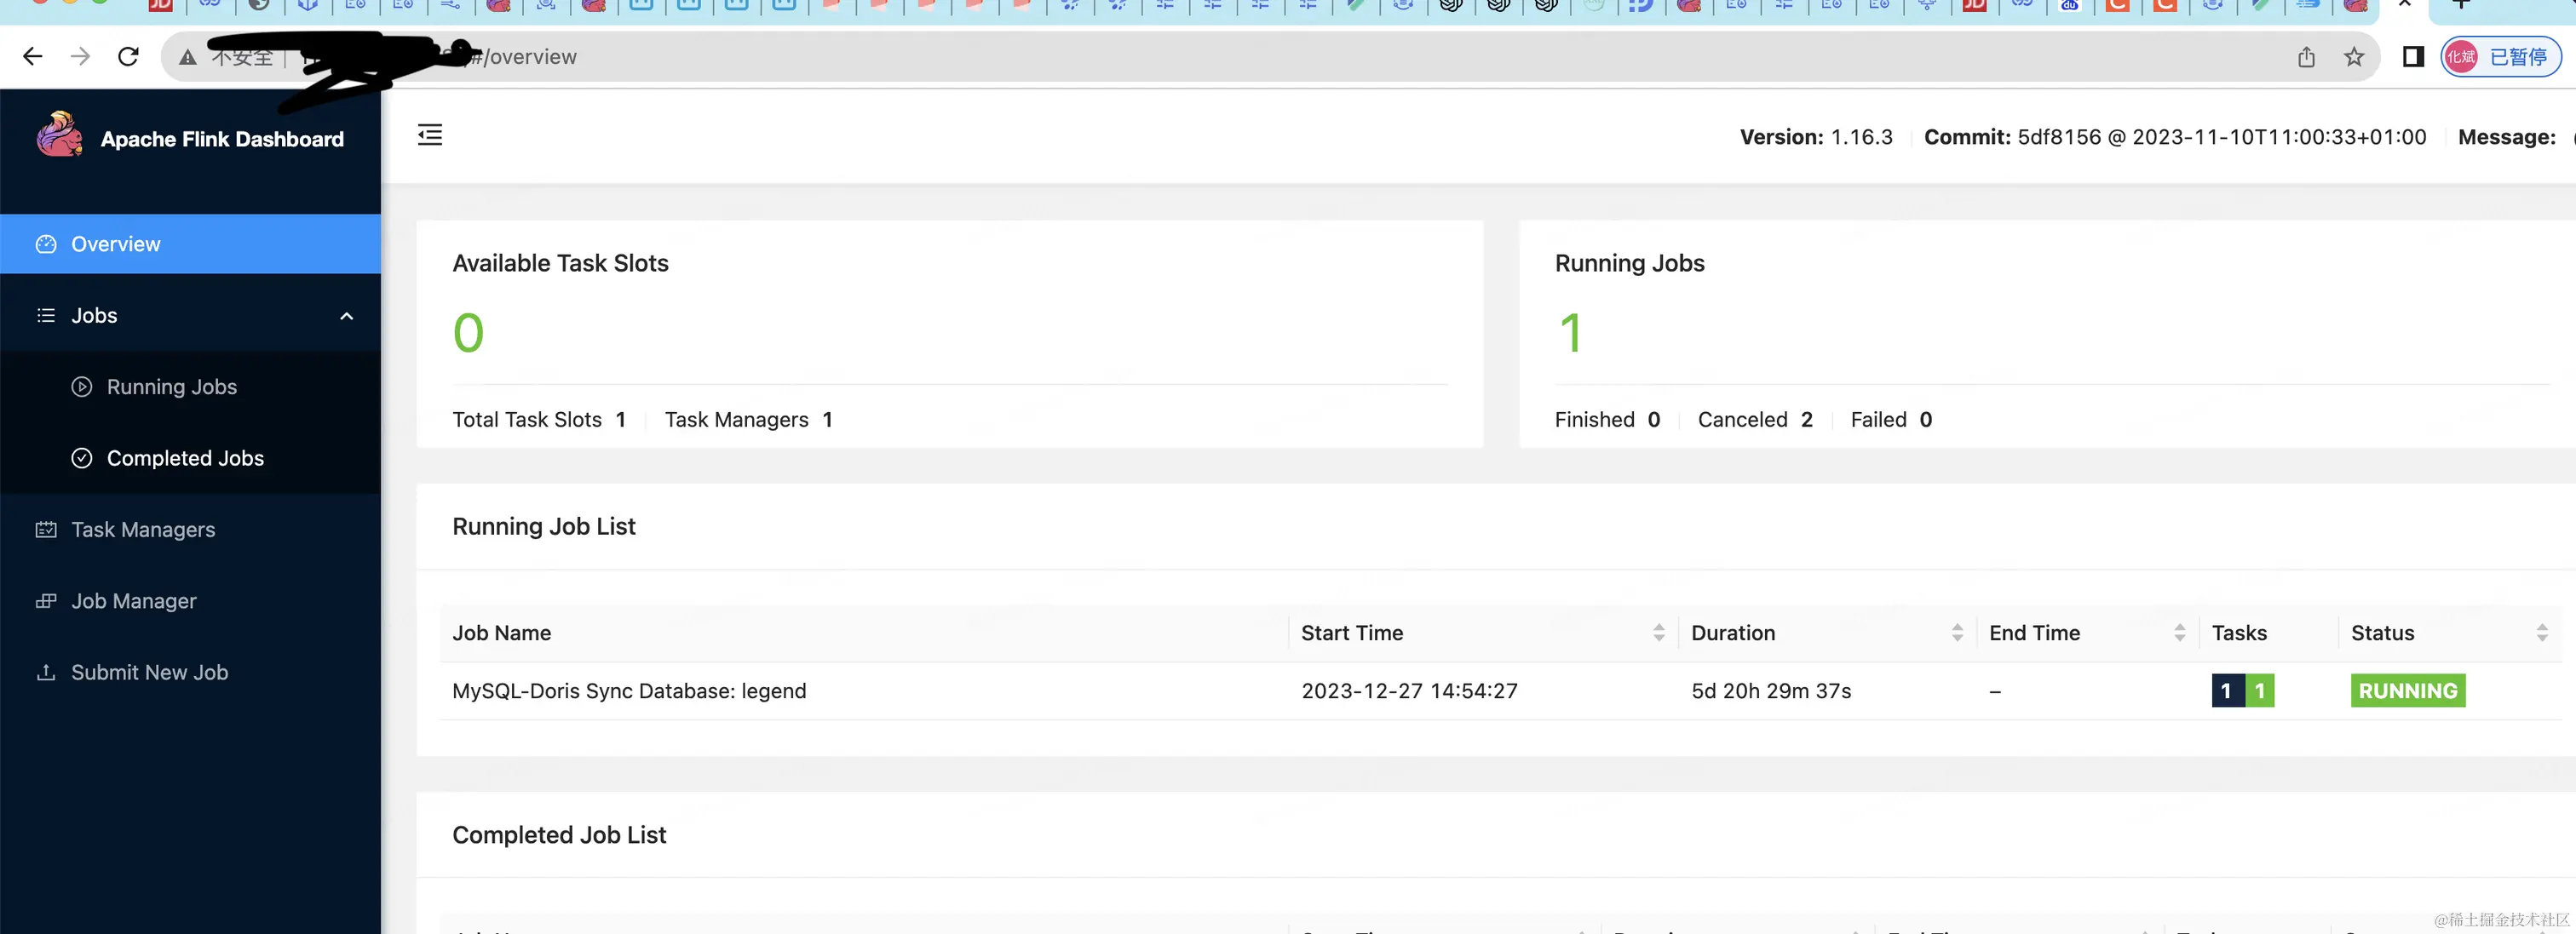Toggle the browser side panel icon
Viewport: 2576px width, 934px height.
click(2413, 57)
